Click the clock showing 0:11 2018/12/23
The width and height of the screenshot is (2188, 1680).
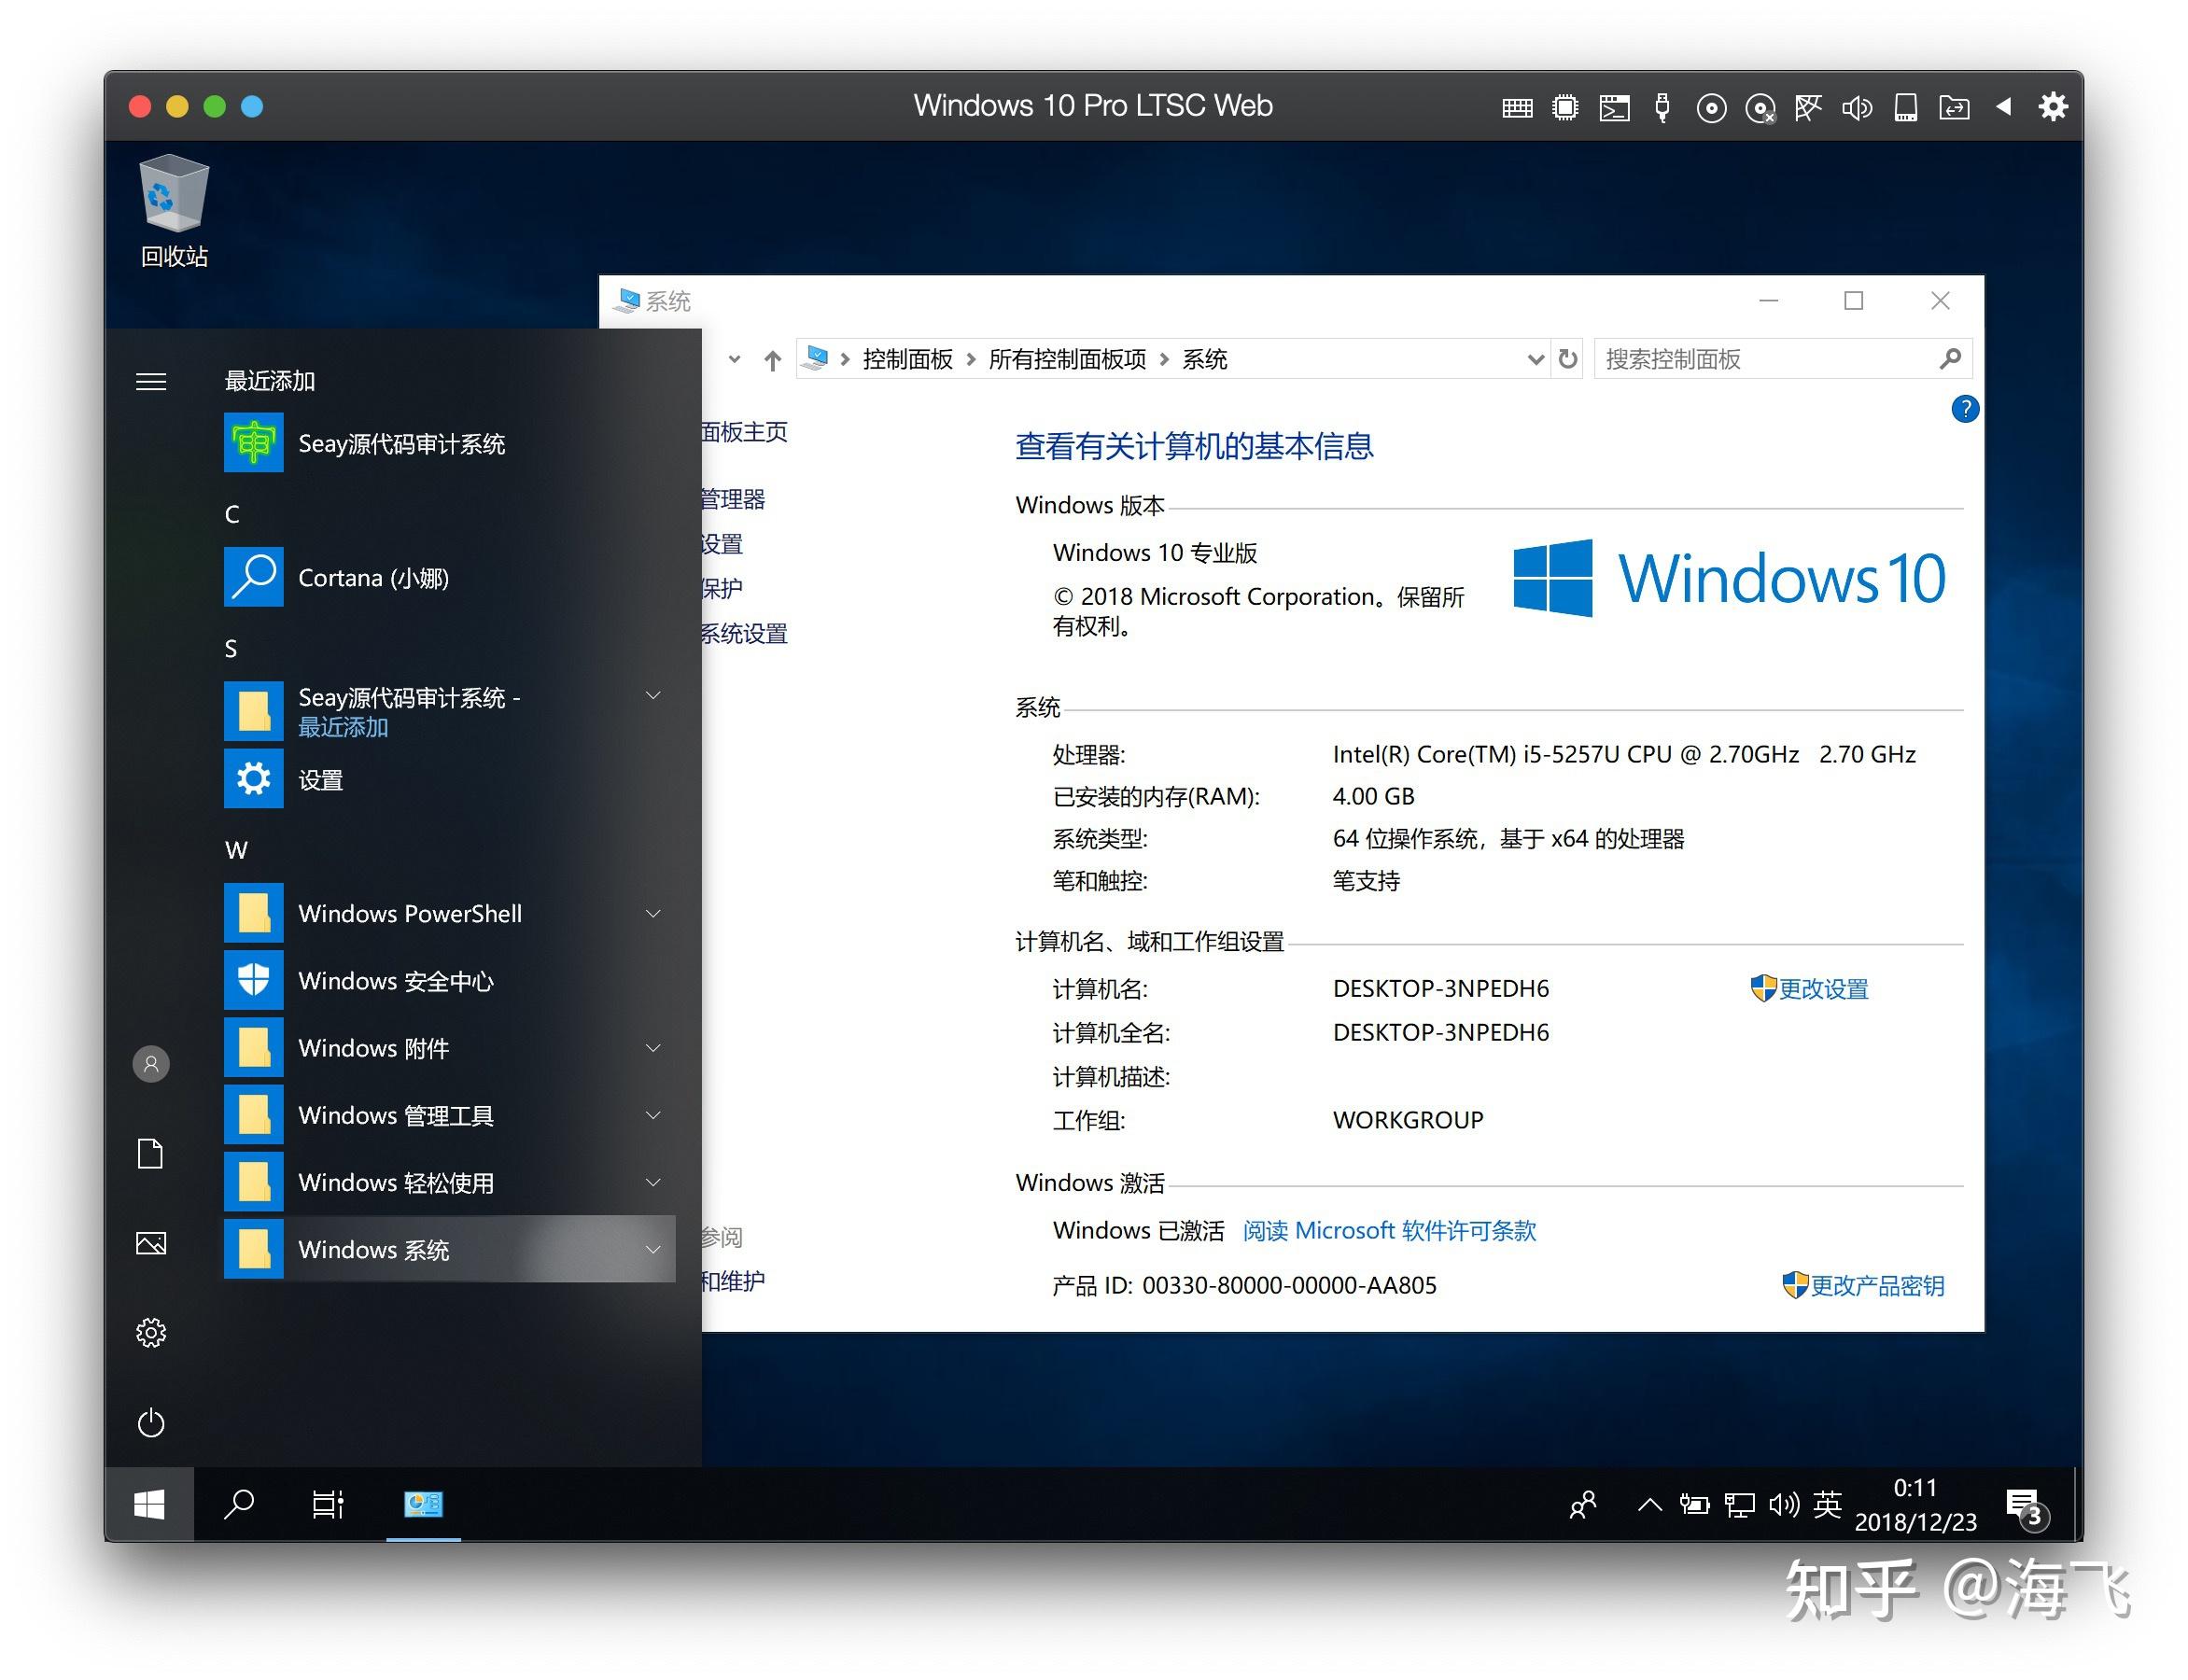coord(1915,1504)
